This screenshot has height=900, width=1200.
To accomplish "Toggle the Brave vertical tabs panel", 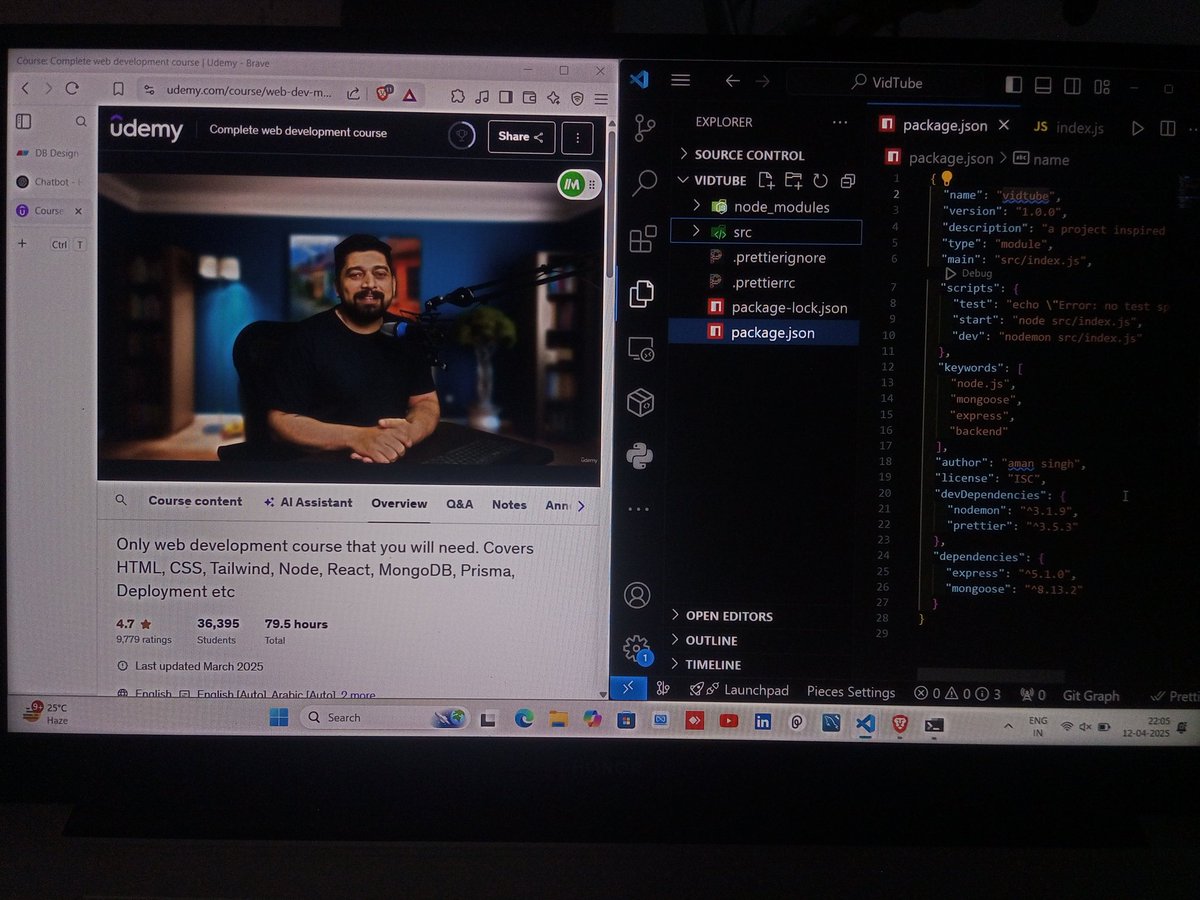I will click(24, 122).
